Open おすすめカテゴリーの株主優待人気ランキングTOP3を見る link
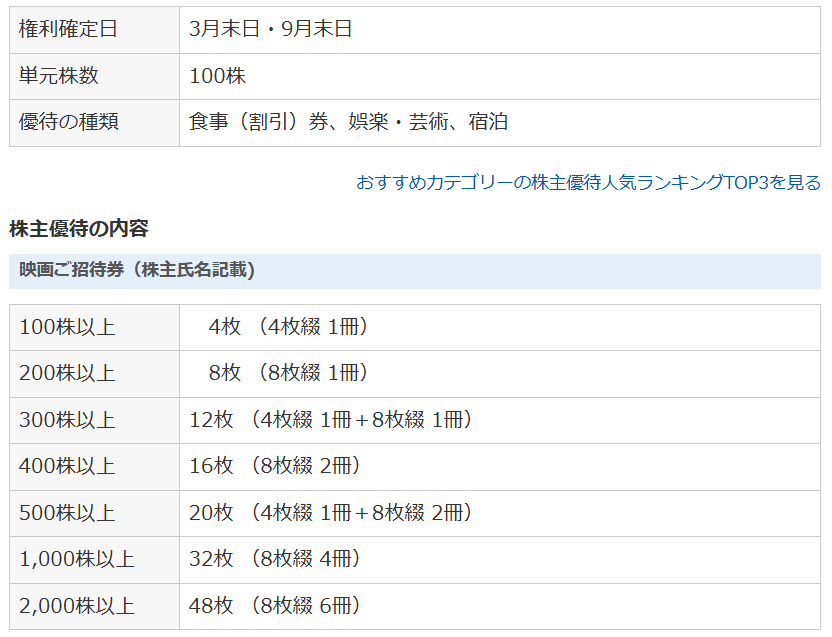832x637 pixels. pos(588,182)
